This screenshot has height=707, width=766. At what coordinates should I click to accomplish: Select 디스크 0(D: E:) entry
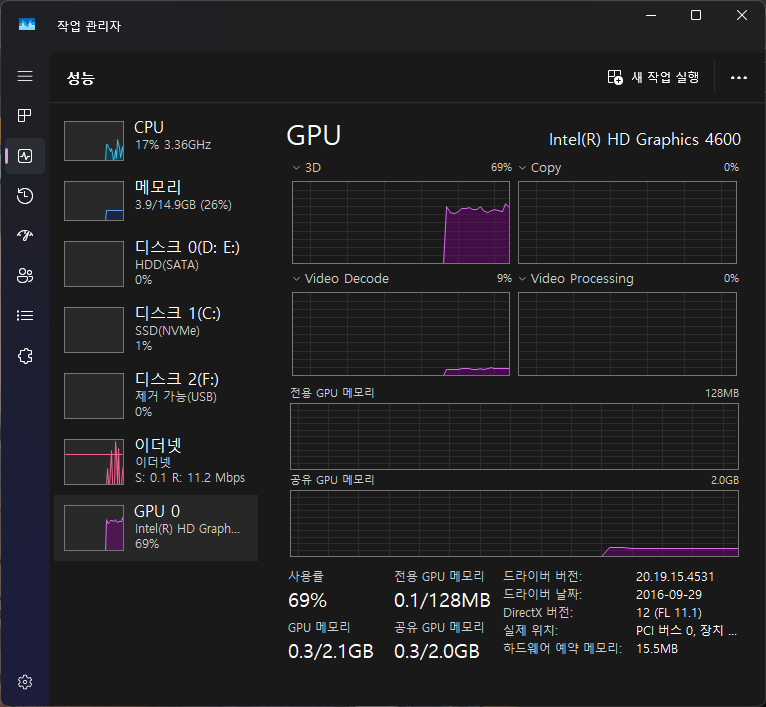click(156, 263)
